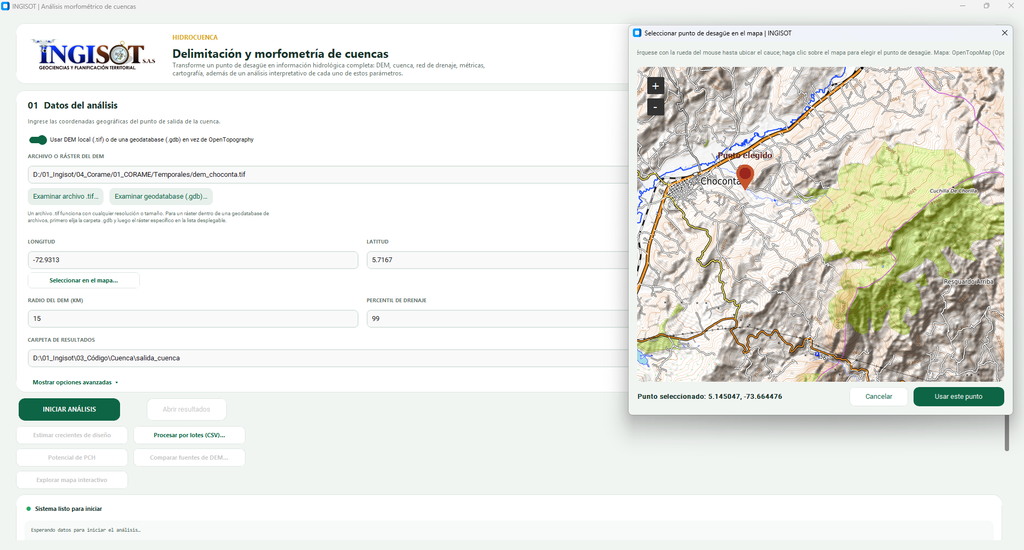1024x550 pixels.
Task: Click the red location pin marker on map
Action: point(744,176)
